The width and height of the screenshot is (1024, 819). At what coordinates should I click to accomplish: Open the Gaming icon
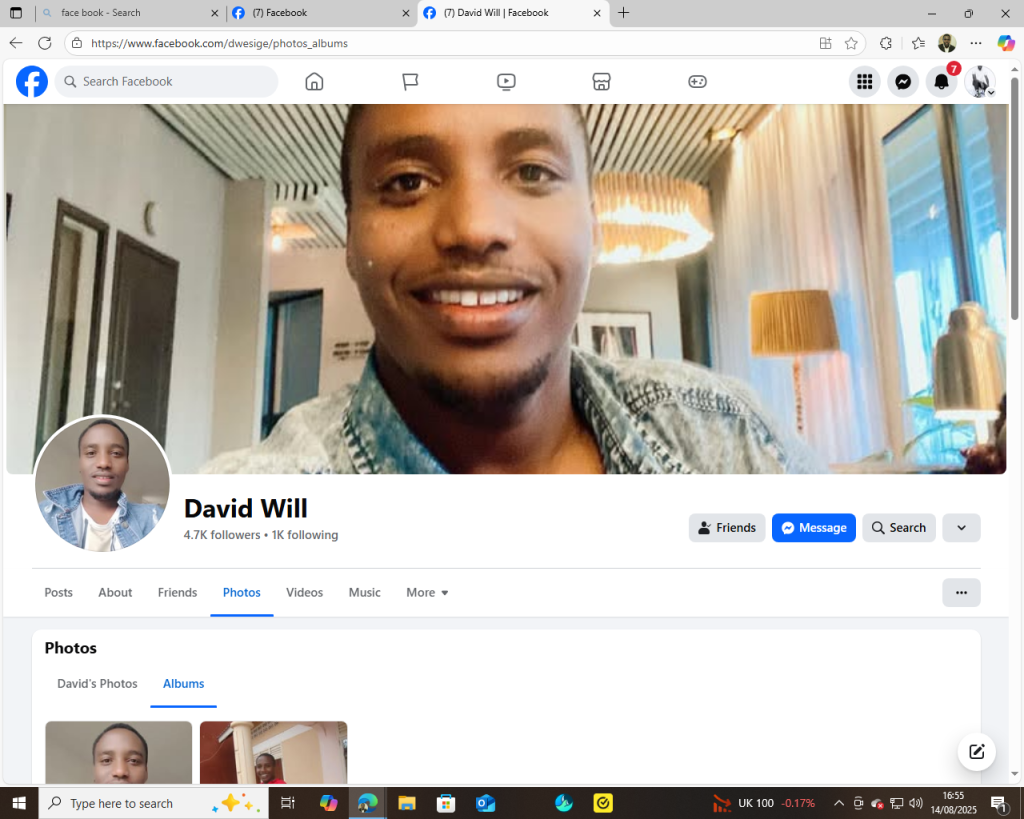[x=697, y=82]
